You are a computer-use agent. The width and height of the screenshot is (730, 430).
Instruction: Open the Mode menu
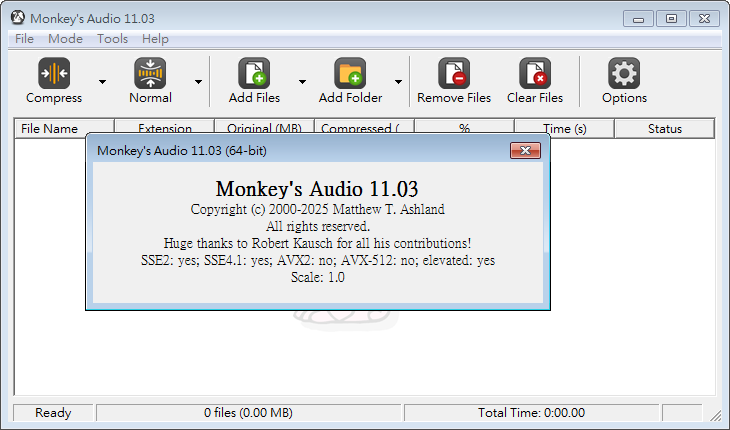(x=65, y=39)
